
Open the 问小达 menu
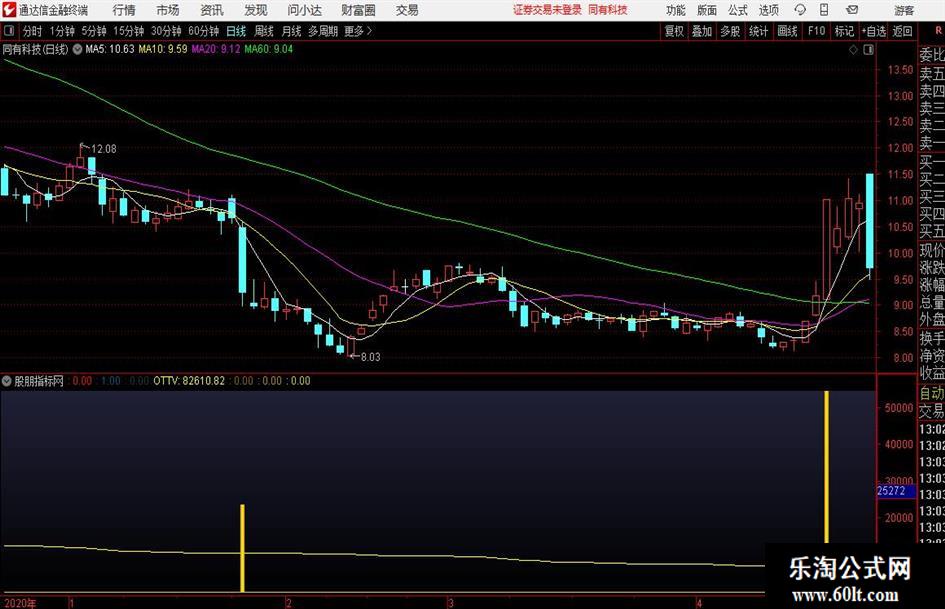(304, 10)
